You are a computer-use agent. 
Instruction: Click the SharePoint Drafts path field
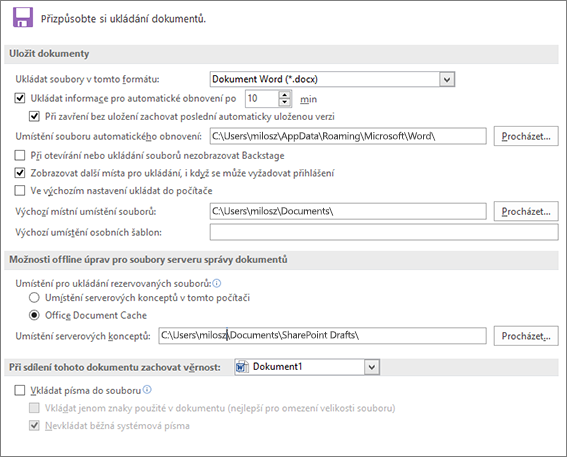[322, 336]
